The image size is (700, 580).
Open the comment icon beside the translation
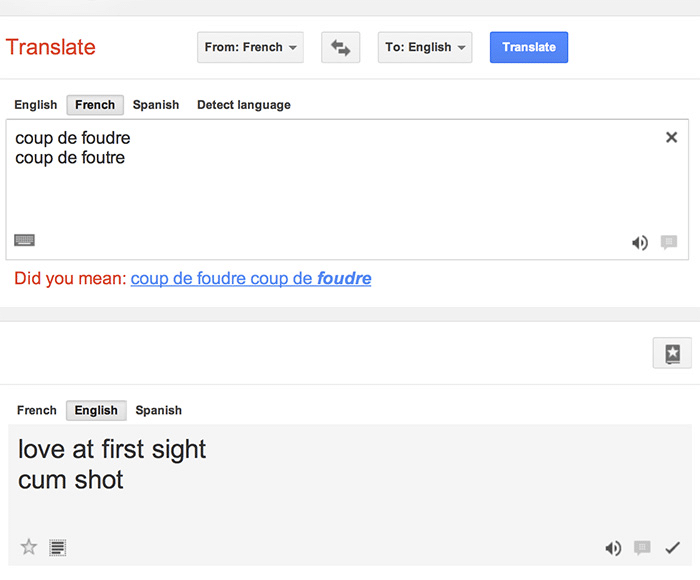point(642,548)
